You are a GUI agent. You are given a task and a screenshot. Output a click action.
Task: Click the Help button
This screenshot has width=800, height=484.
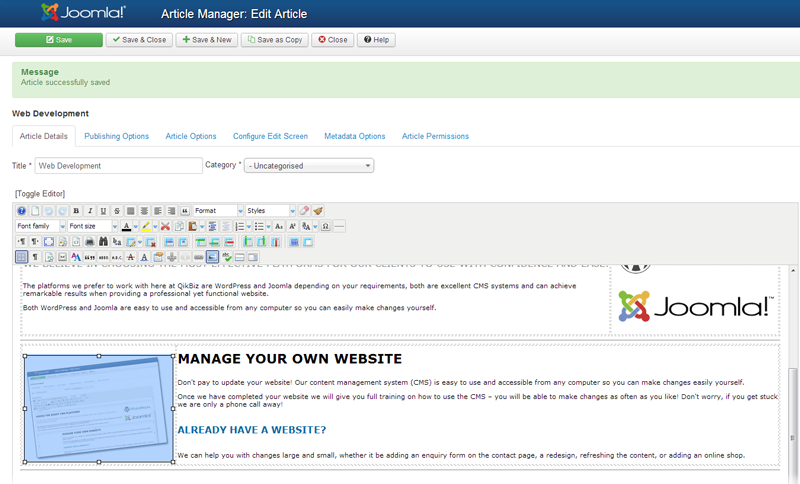click(x=377, y=40)
